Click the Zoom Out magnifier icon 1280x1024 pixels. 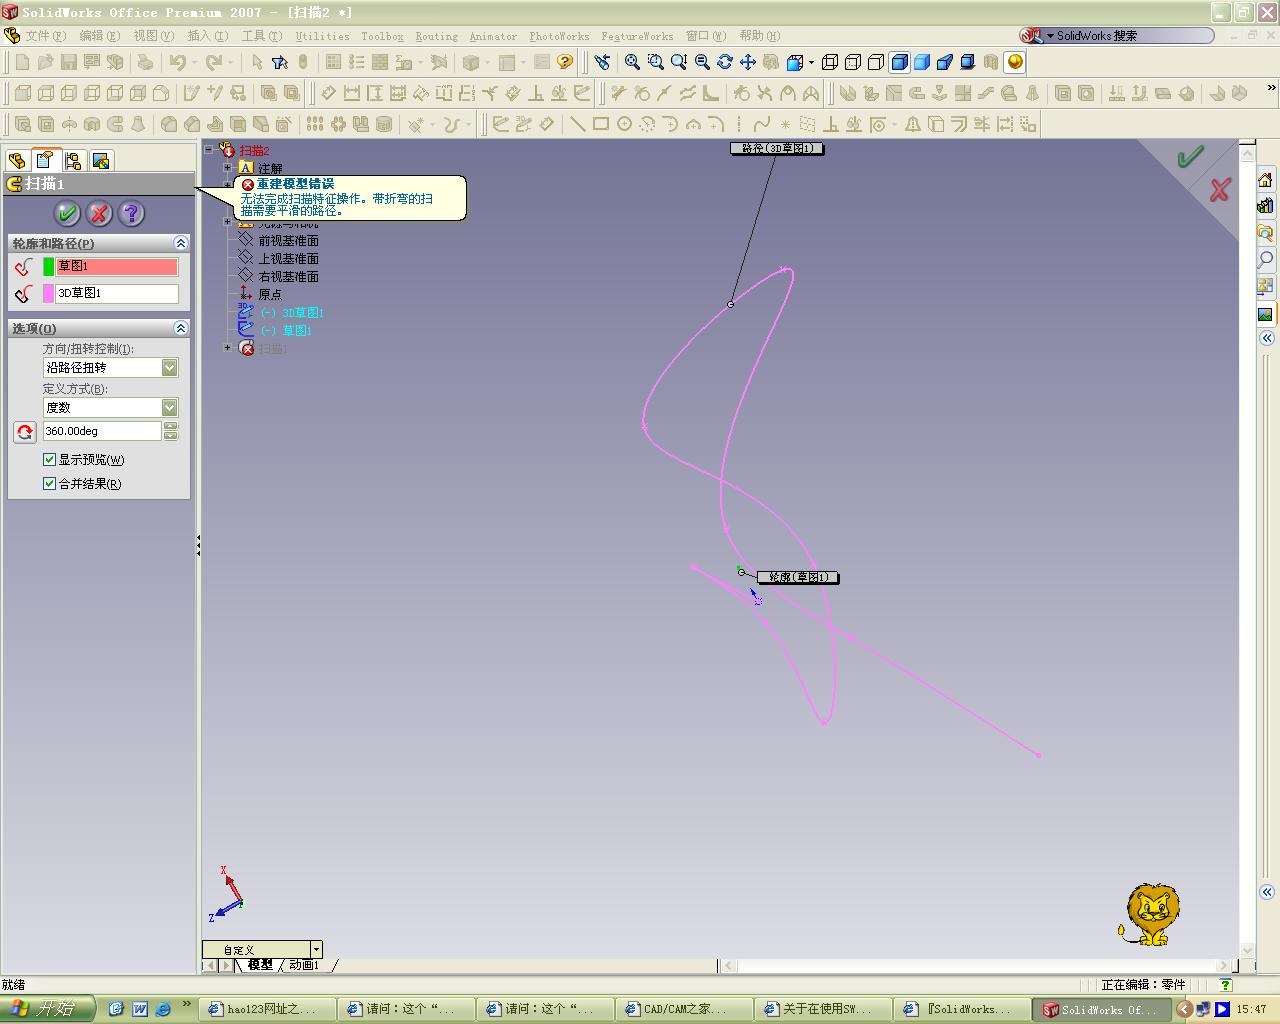point(702,62)
